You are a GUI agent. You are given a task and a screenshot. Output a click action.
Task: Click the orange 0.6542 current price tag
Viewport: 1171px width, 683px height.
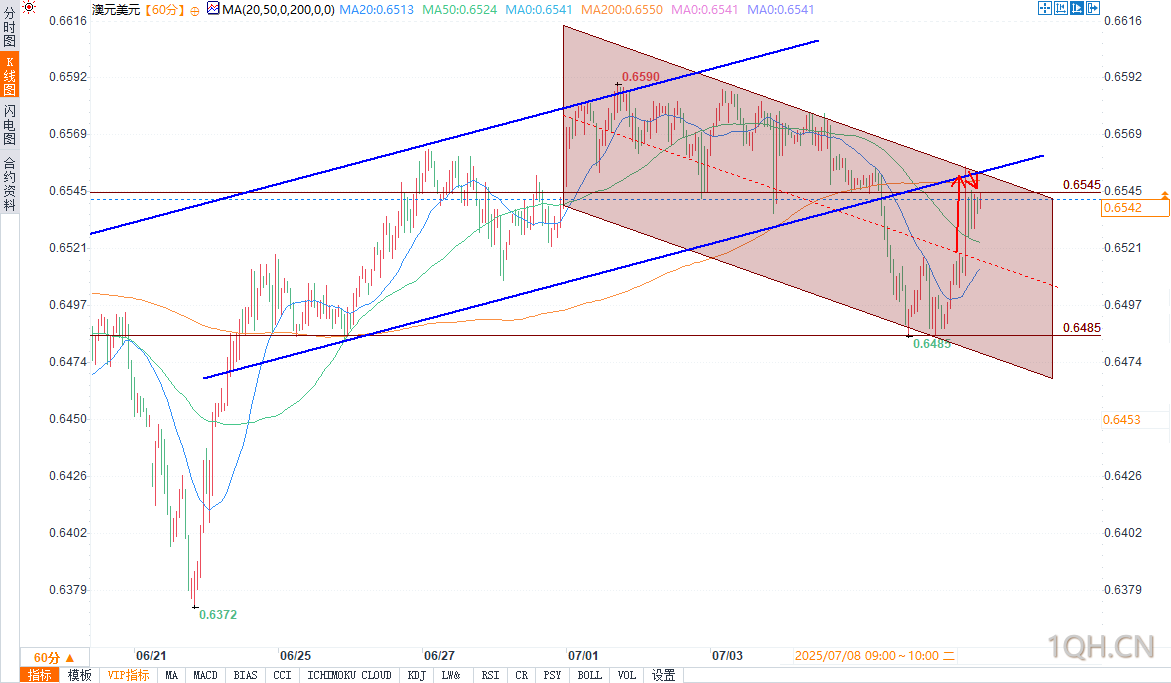pyautogui.click(x=1134, y=208)
